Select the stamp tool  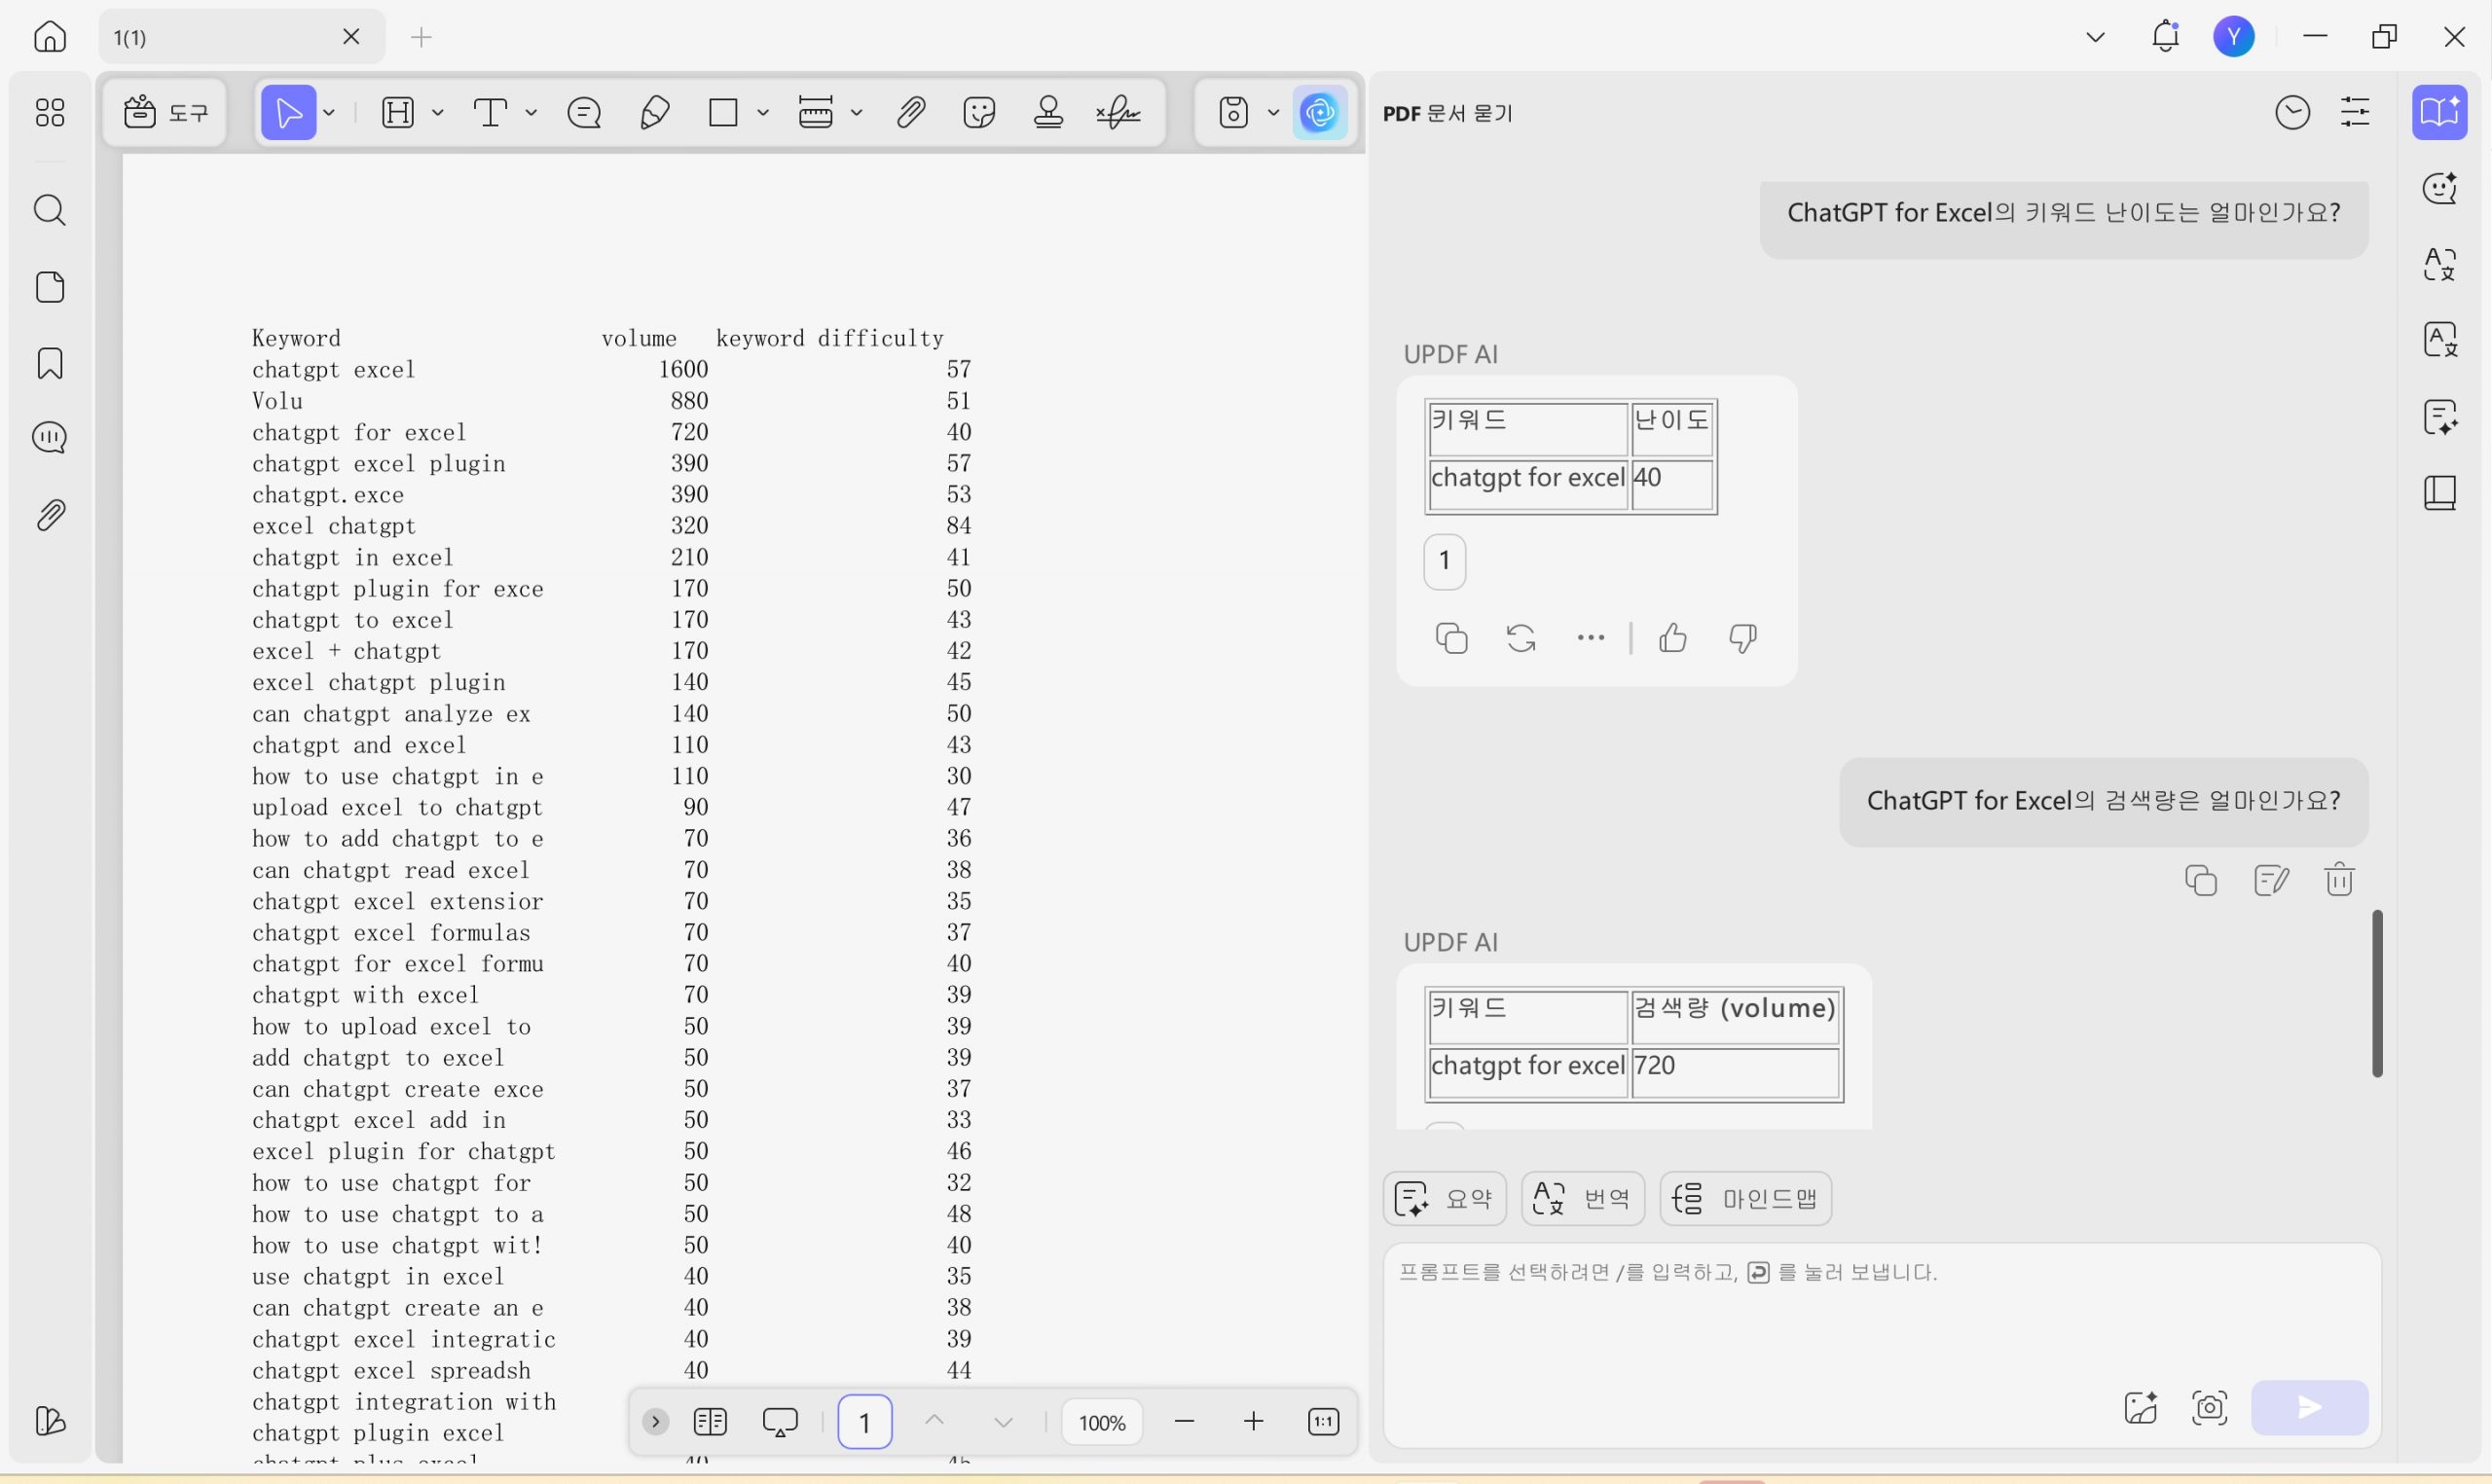pos(1048,112)
